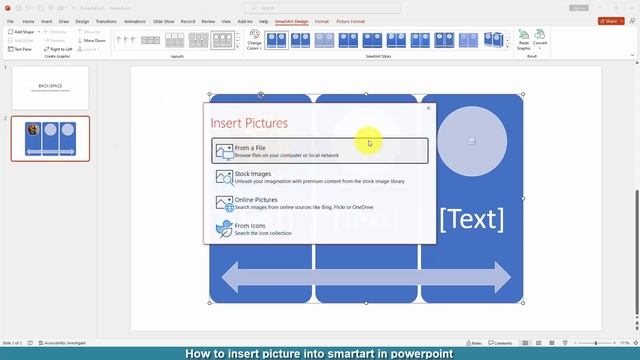Apply third pale SmartArt style thumbnail
The image size is (640, 360).
coord(324,40)
